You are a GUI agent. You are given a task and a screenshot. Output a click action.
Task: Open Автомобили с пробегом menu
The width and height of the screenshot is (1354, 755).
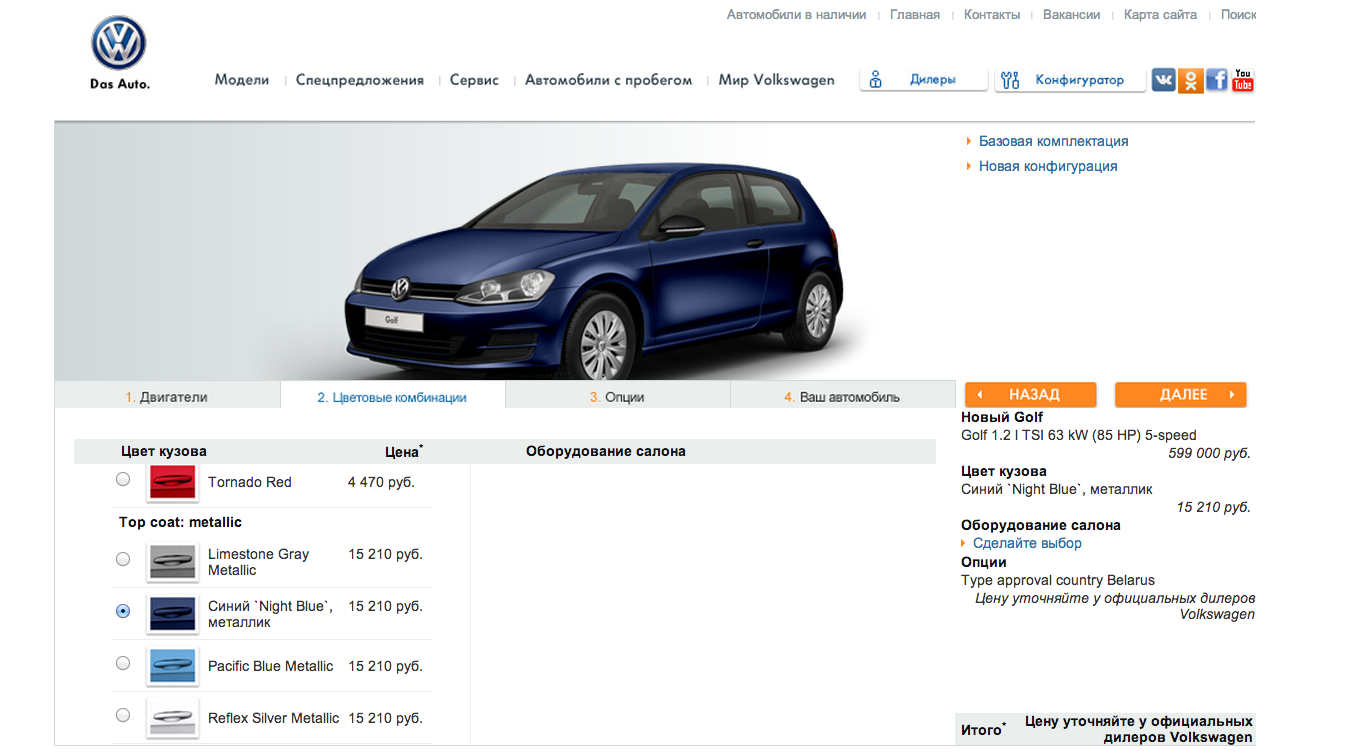click(608, 80)
